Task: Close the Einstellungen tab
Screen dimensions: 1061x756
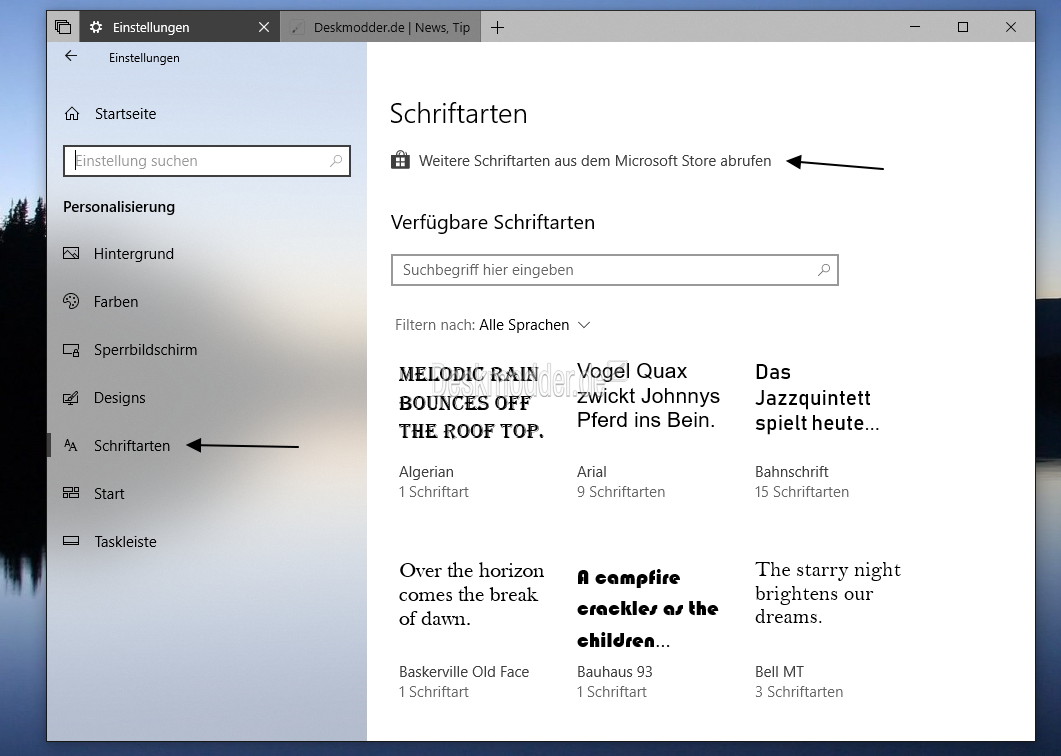Action: click(x=264, y=27)
